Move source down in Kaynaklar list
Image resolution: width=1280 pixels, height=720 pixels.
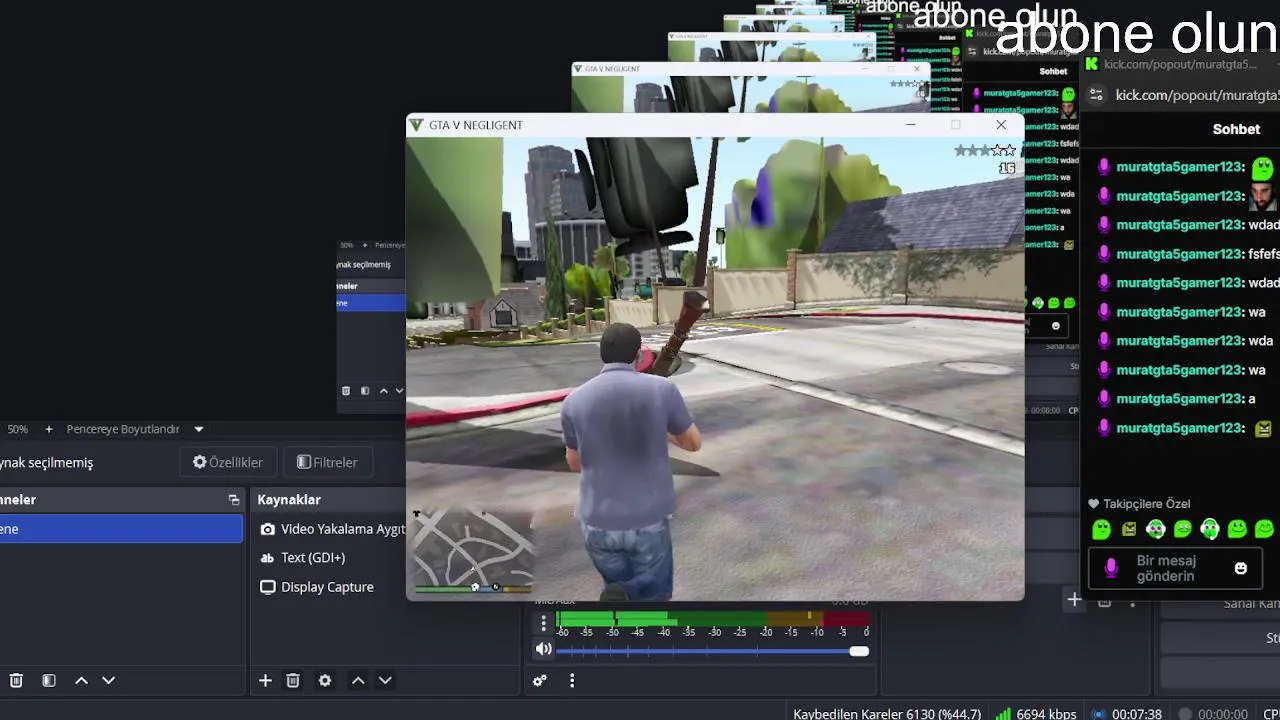point(385,680)
